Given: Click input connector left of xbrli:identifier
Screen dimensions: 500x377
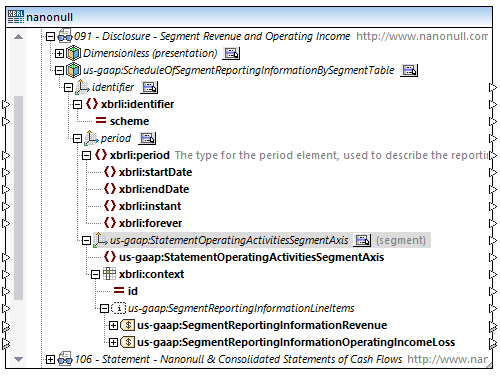Looking at the screenshot, I should tap(6, 104).
